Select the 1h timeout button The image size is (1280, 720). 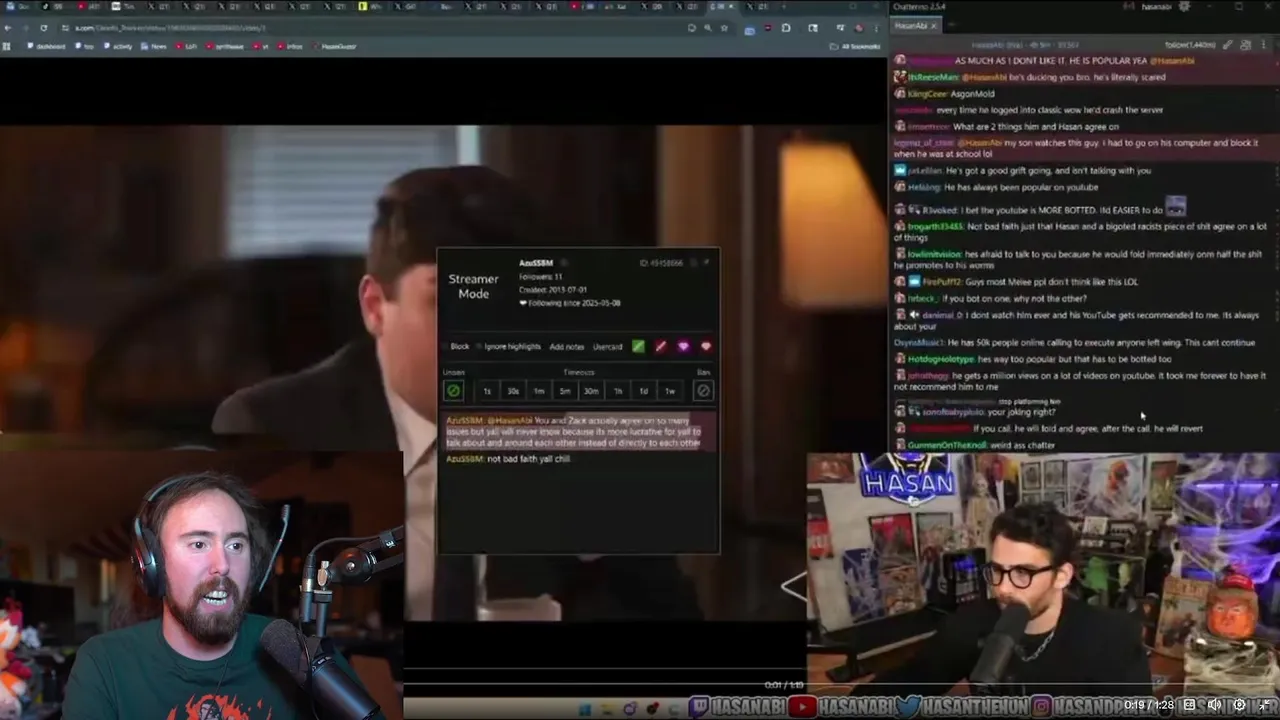click(x=618, y=391)
